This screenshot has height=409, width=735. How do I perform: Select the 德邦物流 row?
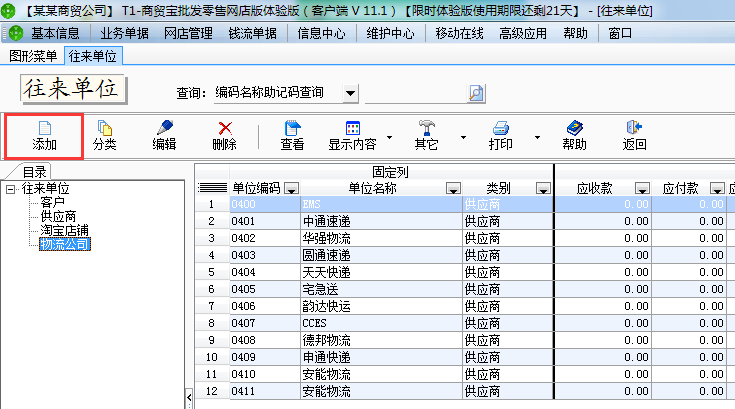[381, 340]
